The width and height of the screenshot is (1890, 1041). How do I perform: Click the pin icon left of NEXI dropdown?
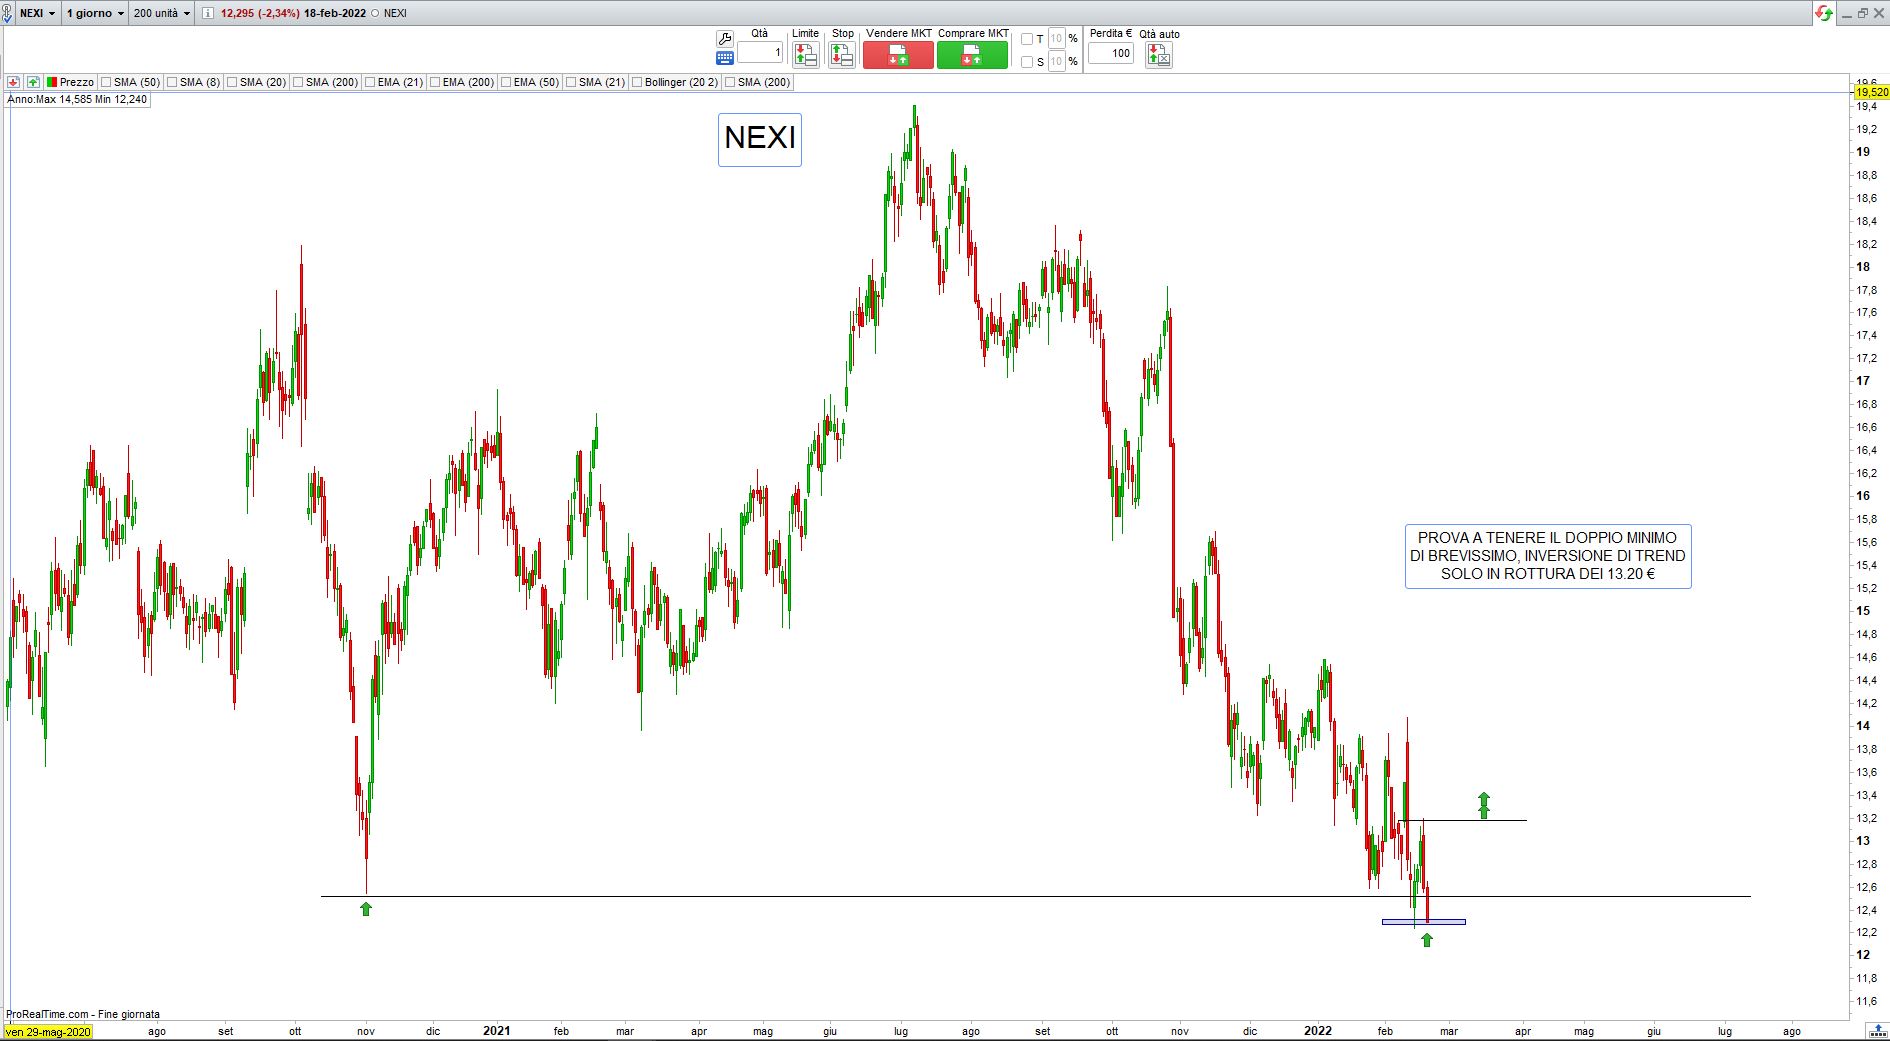7,13
